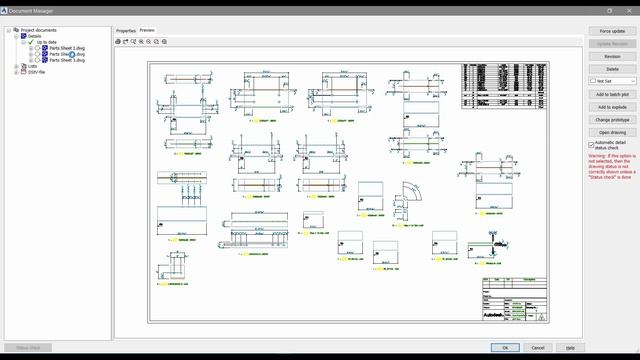Click the Cancel button
The image size is (640, 360).
[x=538, y=347]
